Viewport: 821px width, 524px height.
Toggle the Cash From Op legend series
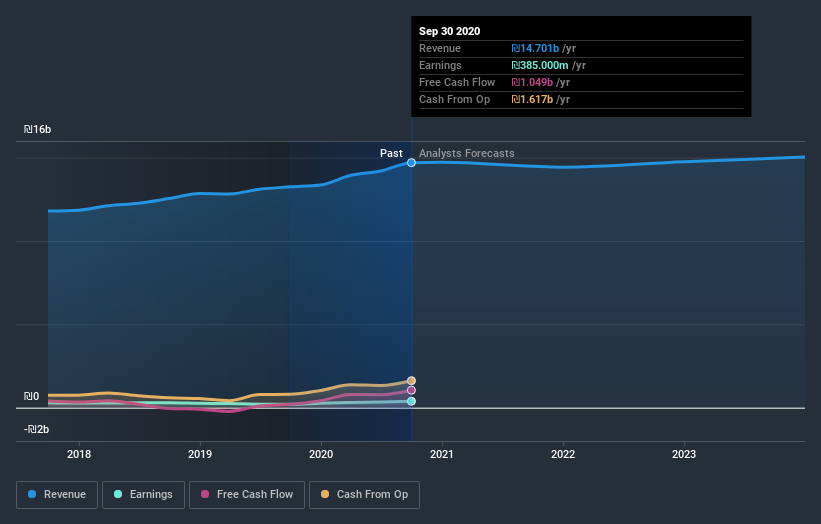(x=364, y=495)
